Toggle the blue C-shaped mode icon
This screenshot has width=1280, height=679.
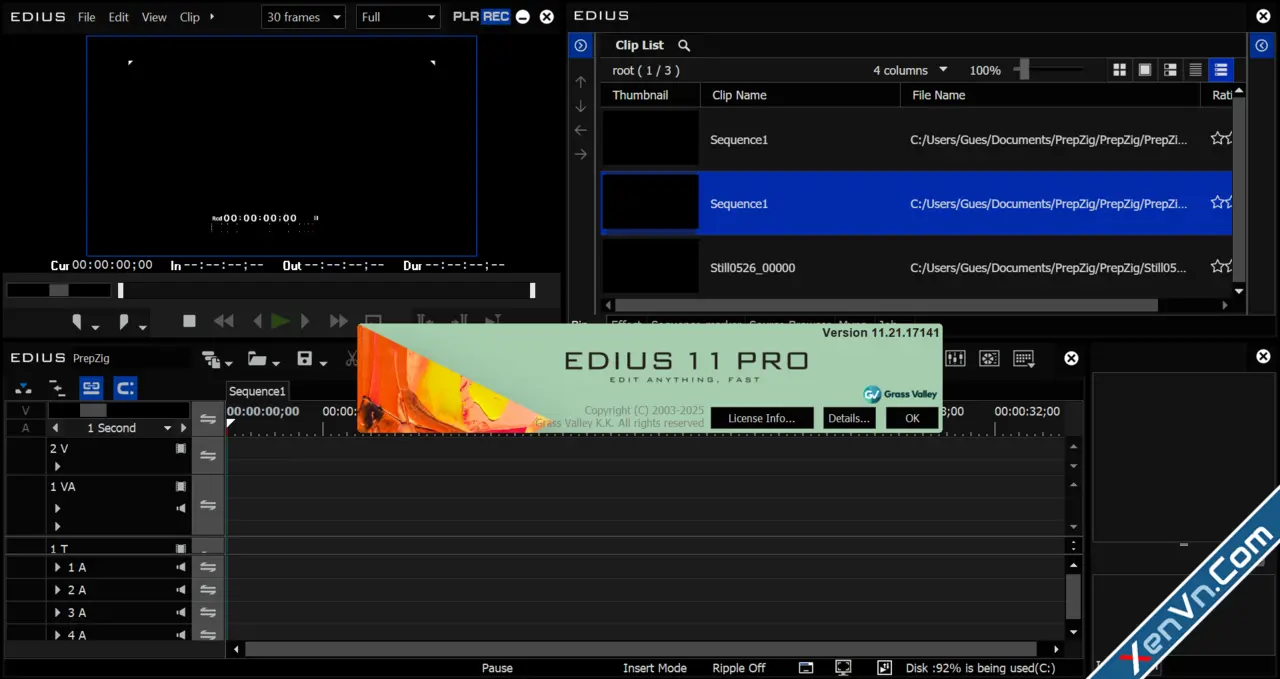(x=125, y=388)
